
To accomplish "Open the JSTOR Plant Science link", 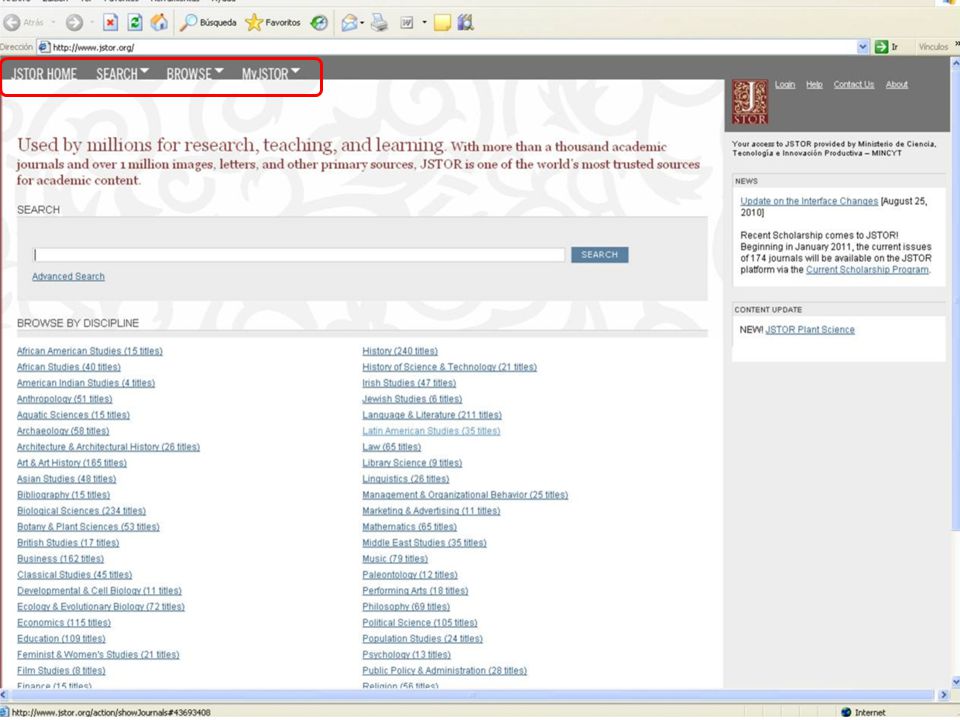I will click(x=809, y=329).
